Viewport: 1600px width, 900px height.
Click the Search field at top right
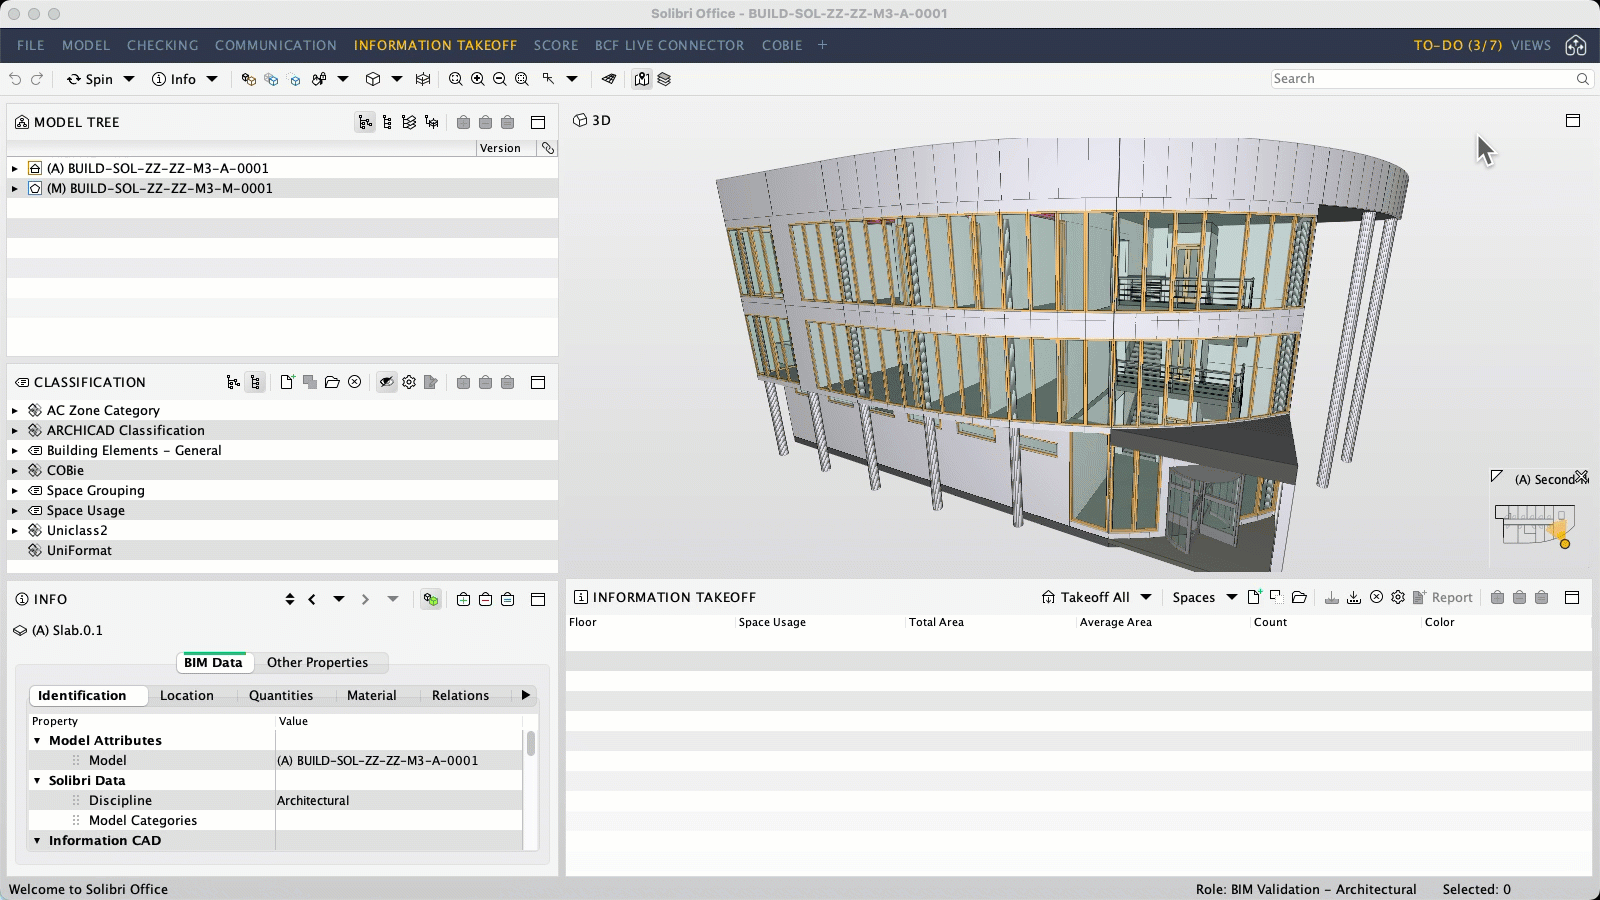coord(1420,78)
